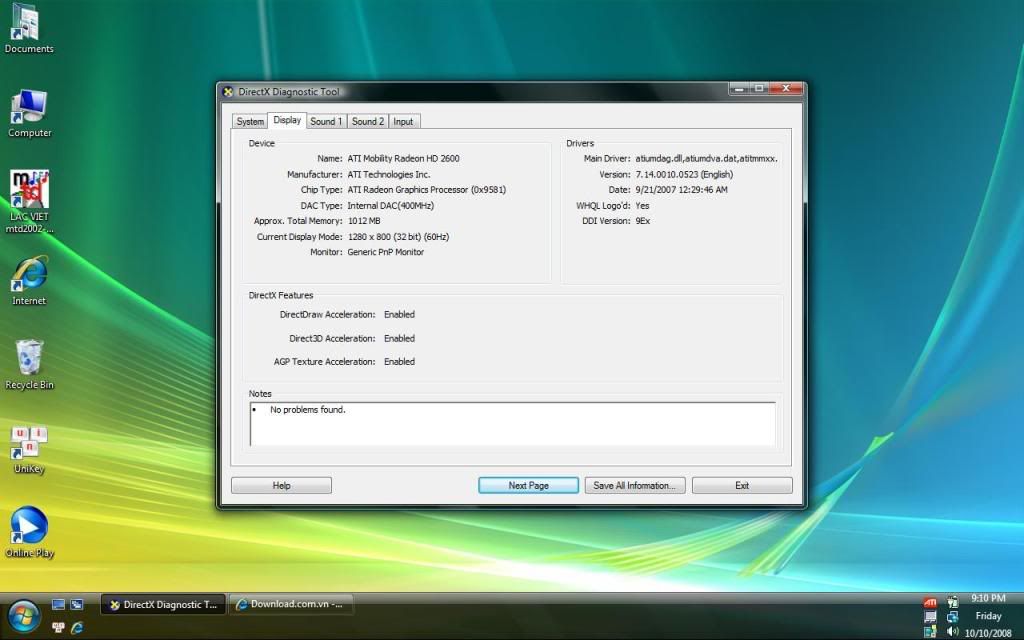Select the Internet Explorer desktop shortcut labeled Internet
This screenshot has height=640, width=1024.
pos(29,281)
